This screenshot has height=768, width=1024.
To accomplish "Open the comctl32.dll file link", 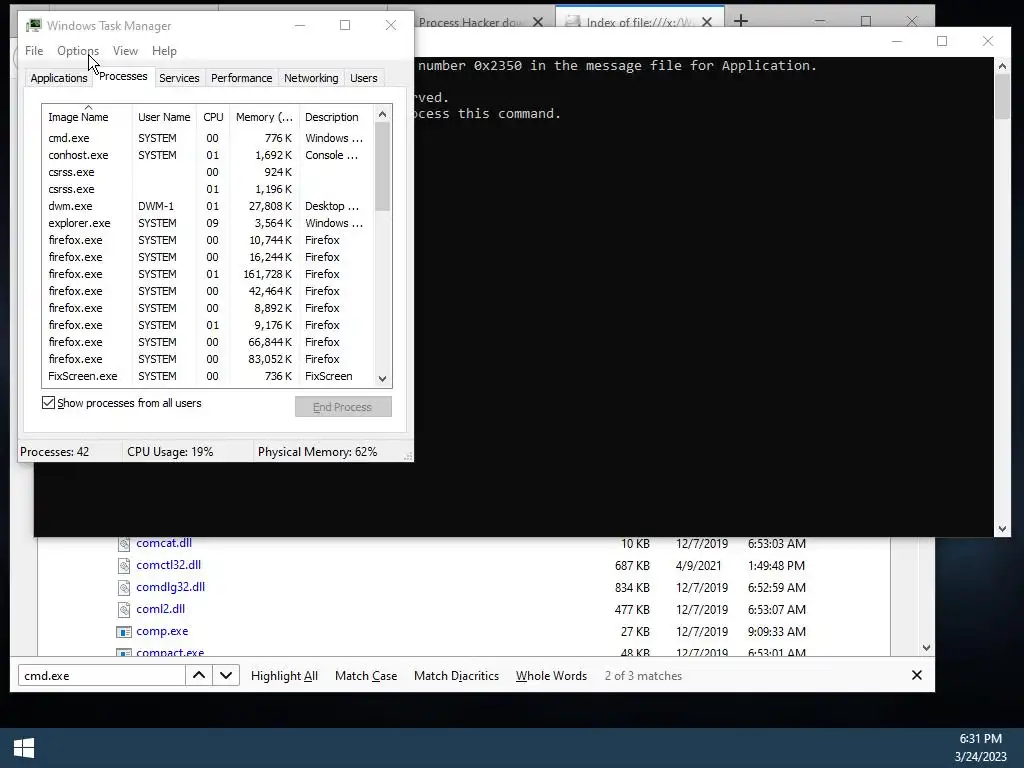I will (168, 565).
